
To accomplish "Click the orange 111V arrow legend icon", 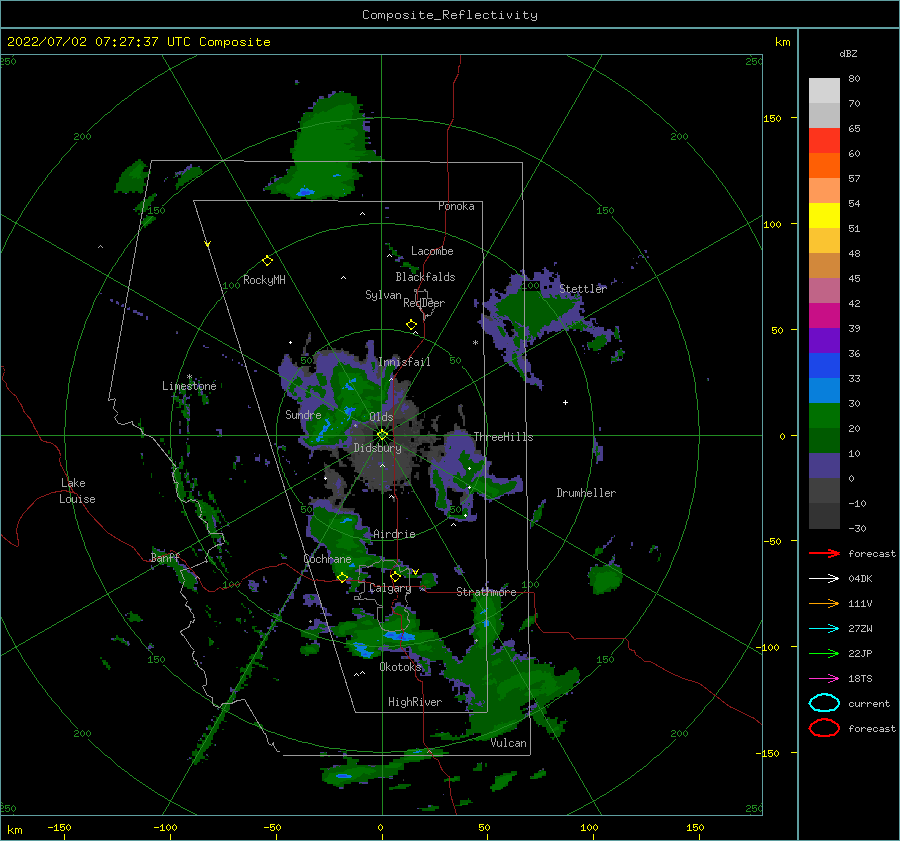I will click(x=824, y=603).
